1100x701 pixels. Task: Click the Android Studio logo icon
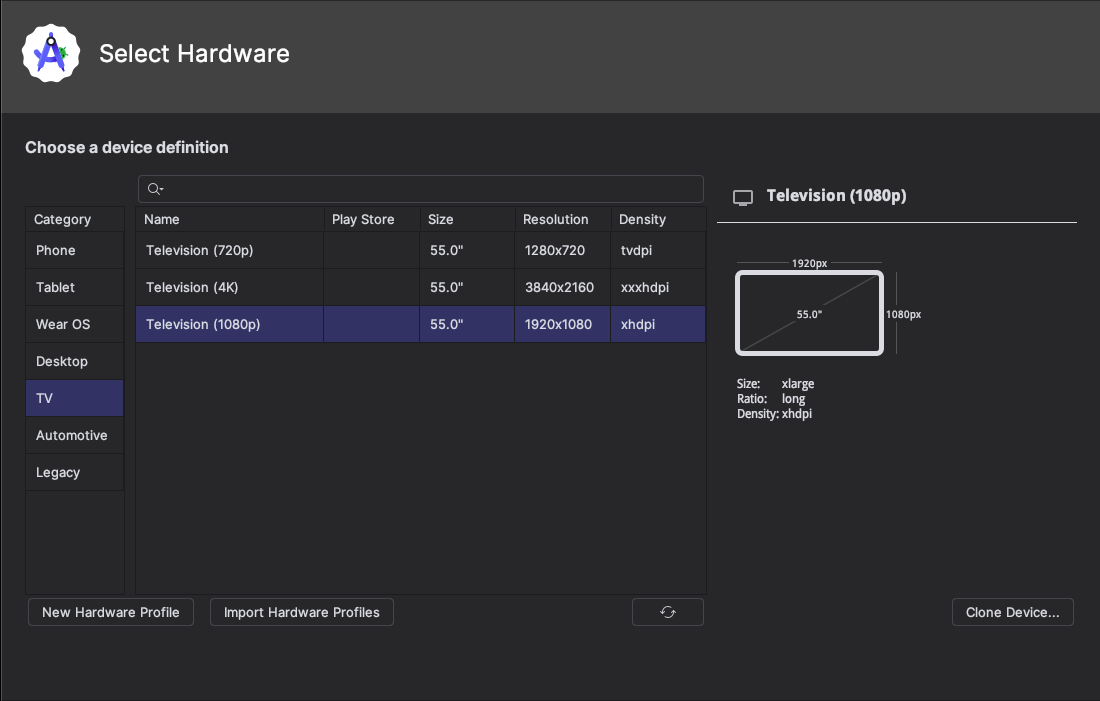coord(50,53)
